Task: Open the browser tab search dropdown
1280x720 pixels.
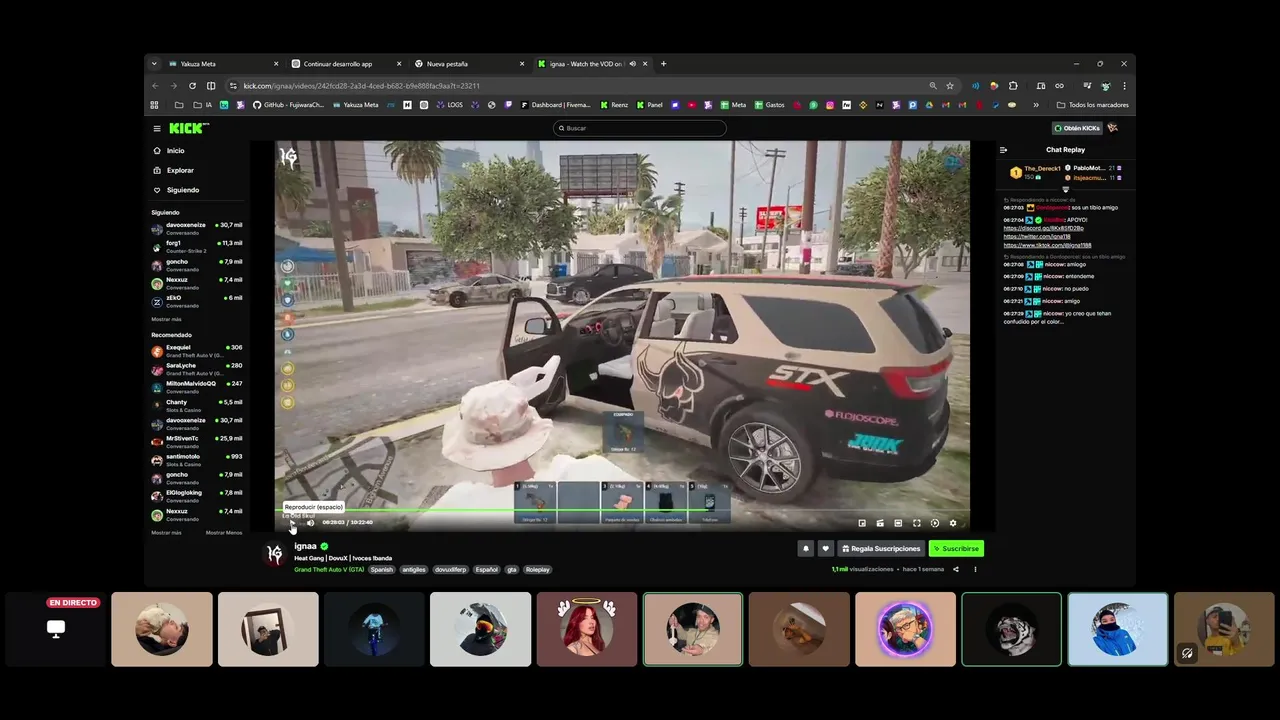Action: (x=154, y=64)
